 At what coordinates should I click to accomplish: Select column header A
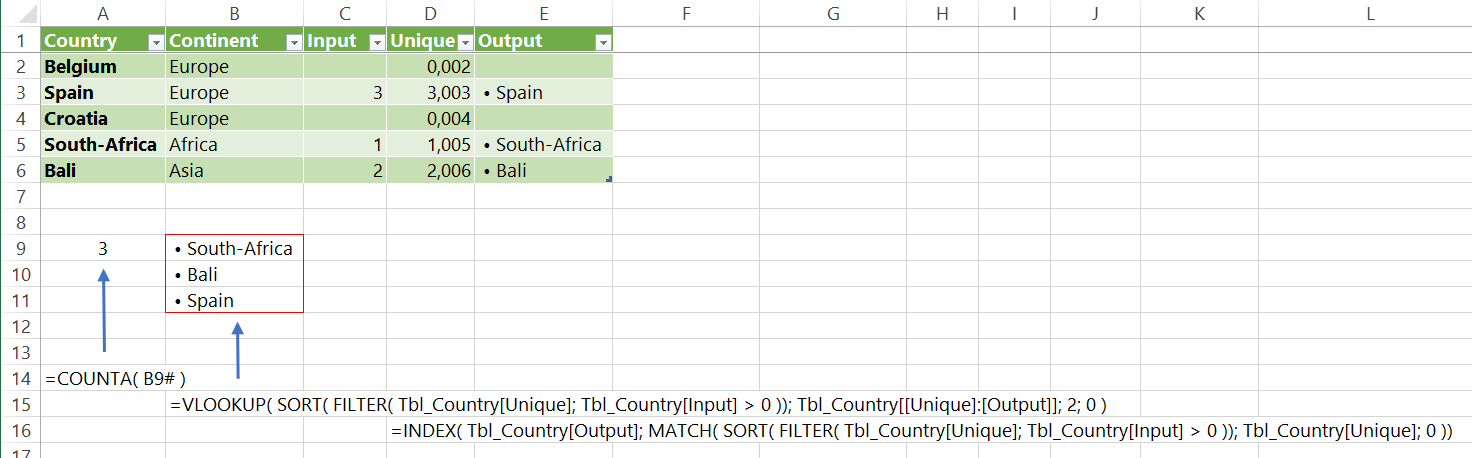(x=103, y=13)
